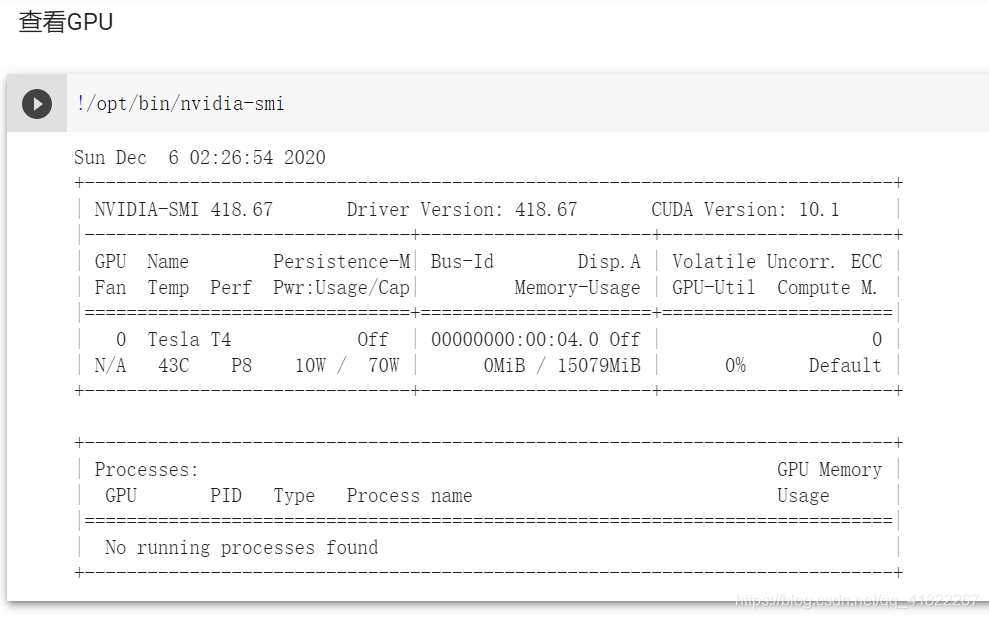Click the 10W / 70W power usage
989x619 pixels.
pos(346,366)
